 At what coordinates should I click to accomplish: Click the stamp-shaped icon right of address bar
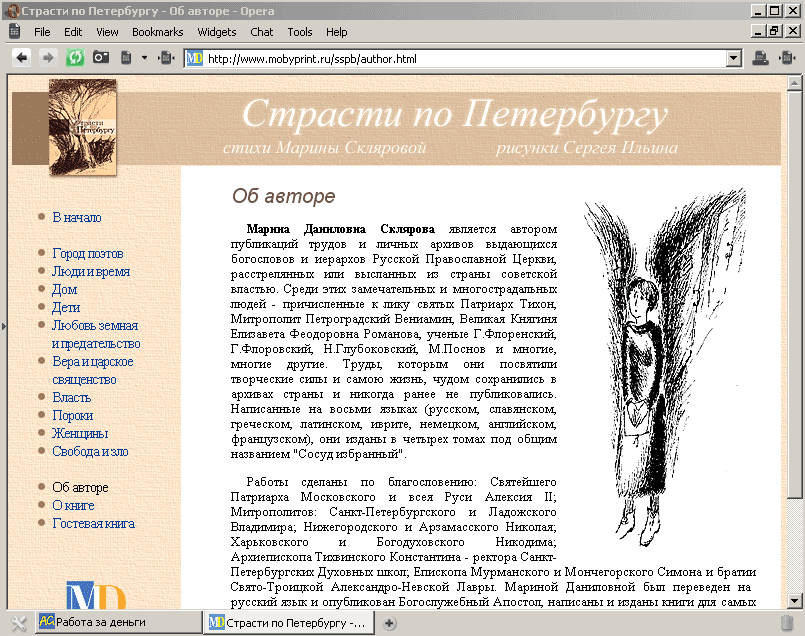point(760,58)
